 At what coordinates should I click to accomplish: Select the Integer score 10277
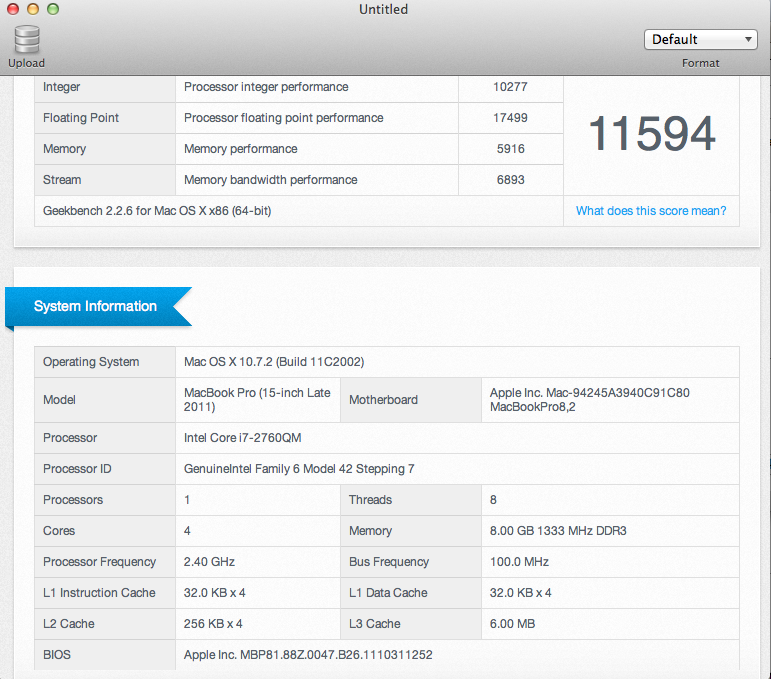click(x=510, y=87)
